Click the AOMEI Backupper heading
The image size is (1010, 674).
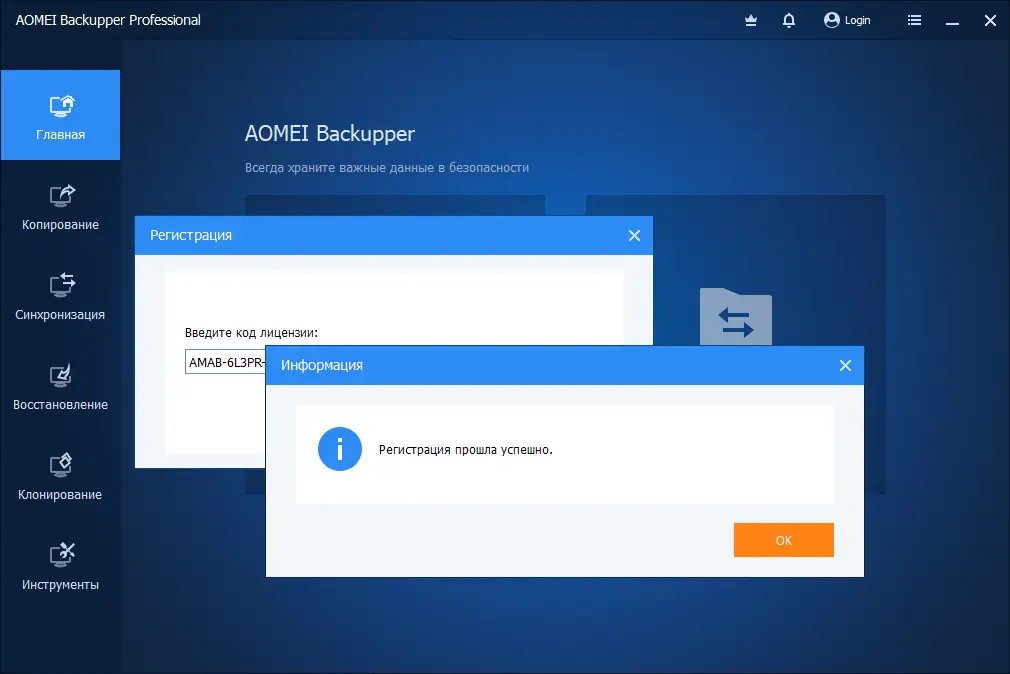pos(329,133)
